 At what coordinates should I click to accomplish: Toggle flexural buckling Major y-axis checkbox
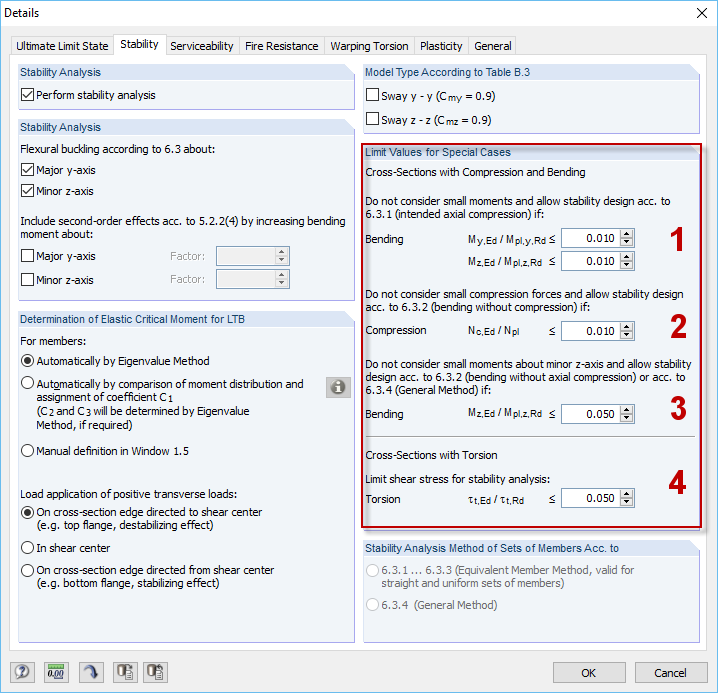pos(27,170)
